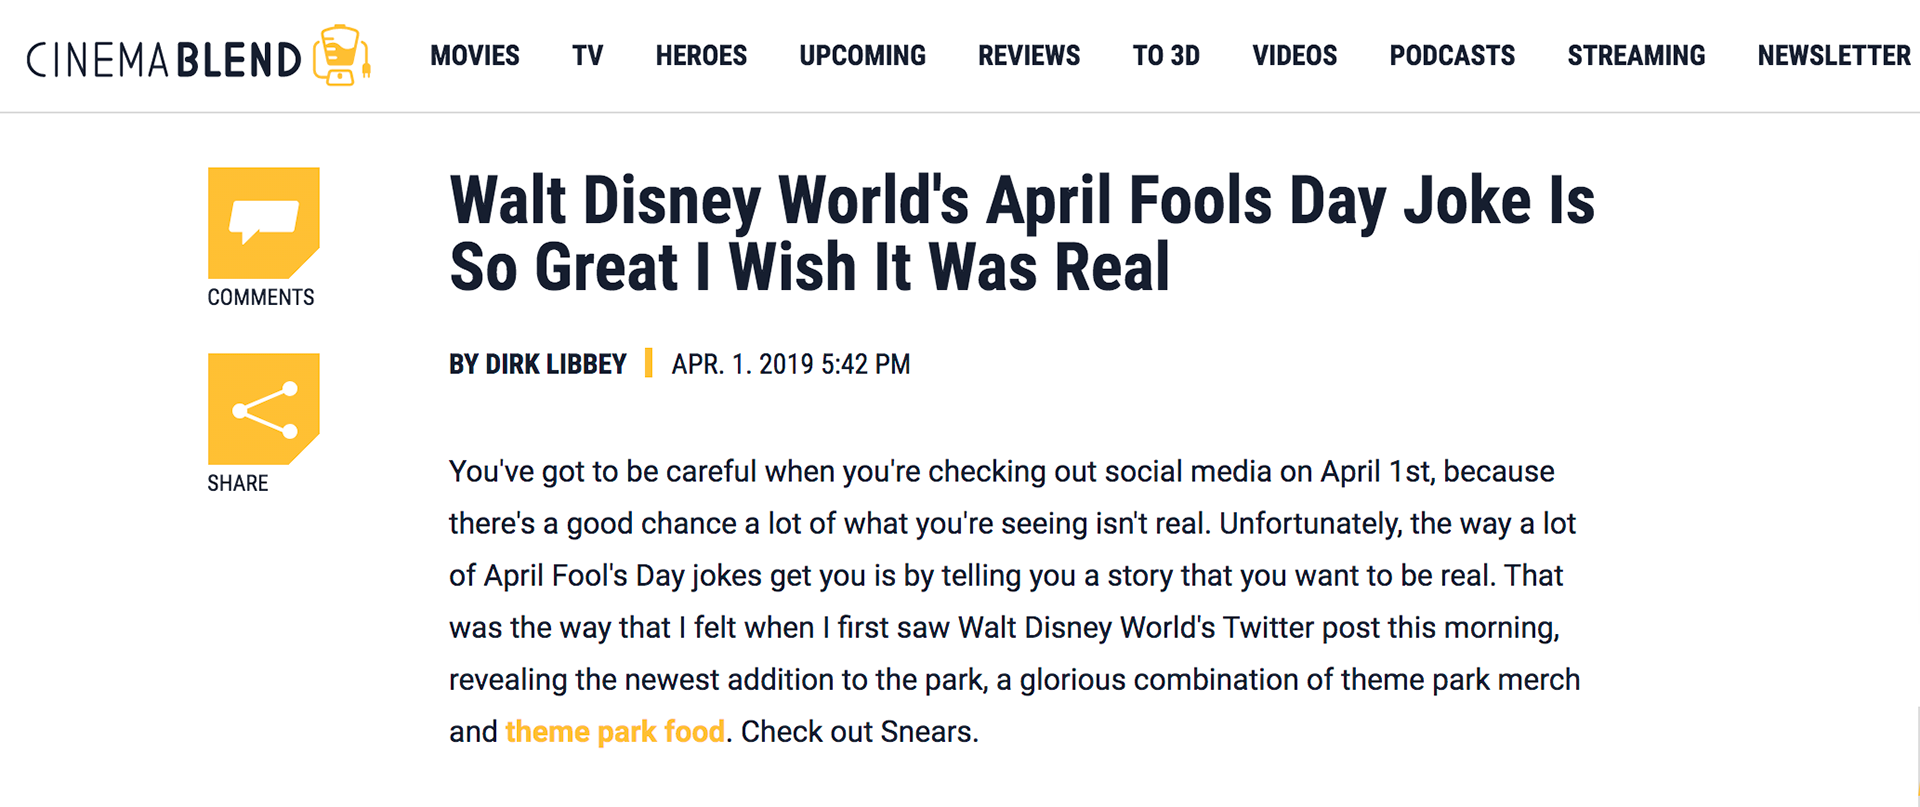Click the CinemaBlend wordmark text
Viewport: 1920px width, 807px height.
tap(164, 60)
